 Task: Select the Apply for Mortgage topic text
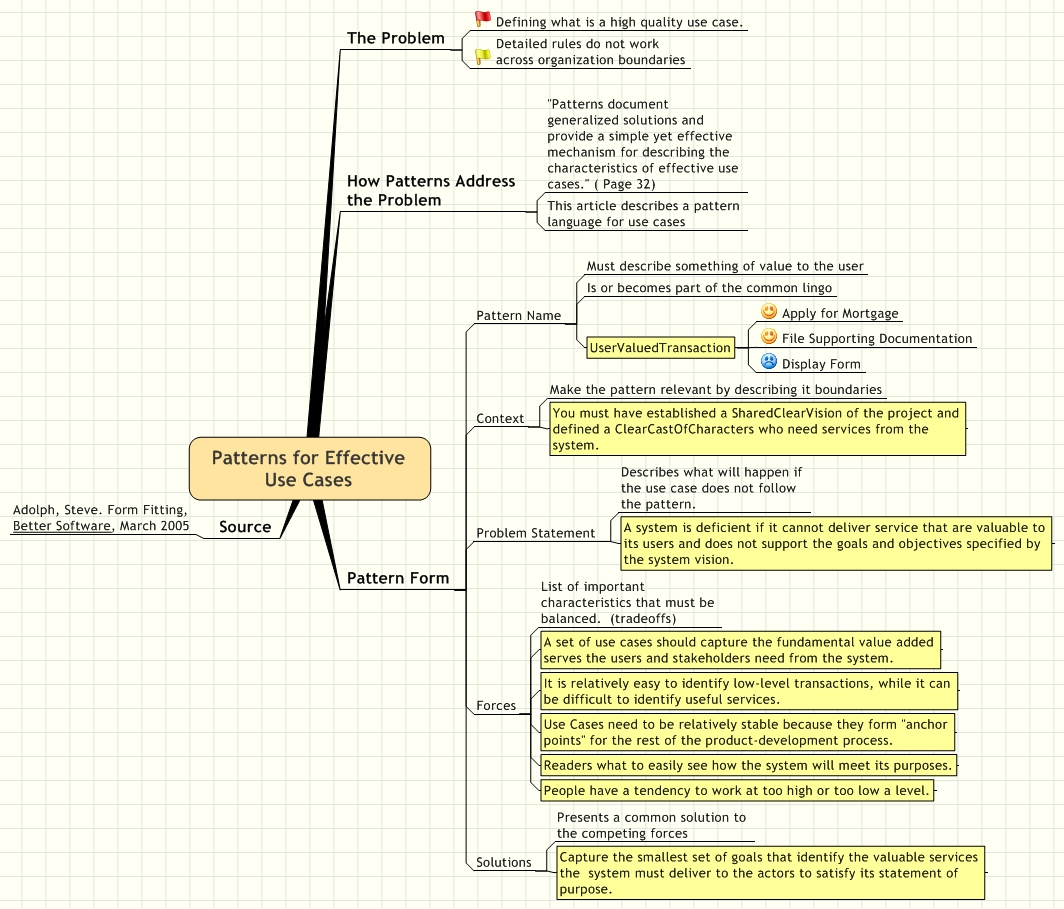[x=840, y=313]
